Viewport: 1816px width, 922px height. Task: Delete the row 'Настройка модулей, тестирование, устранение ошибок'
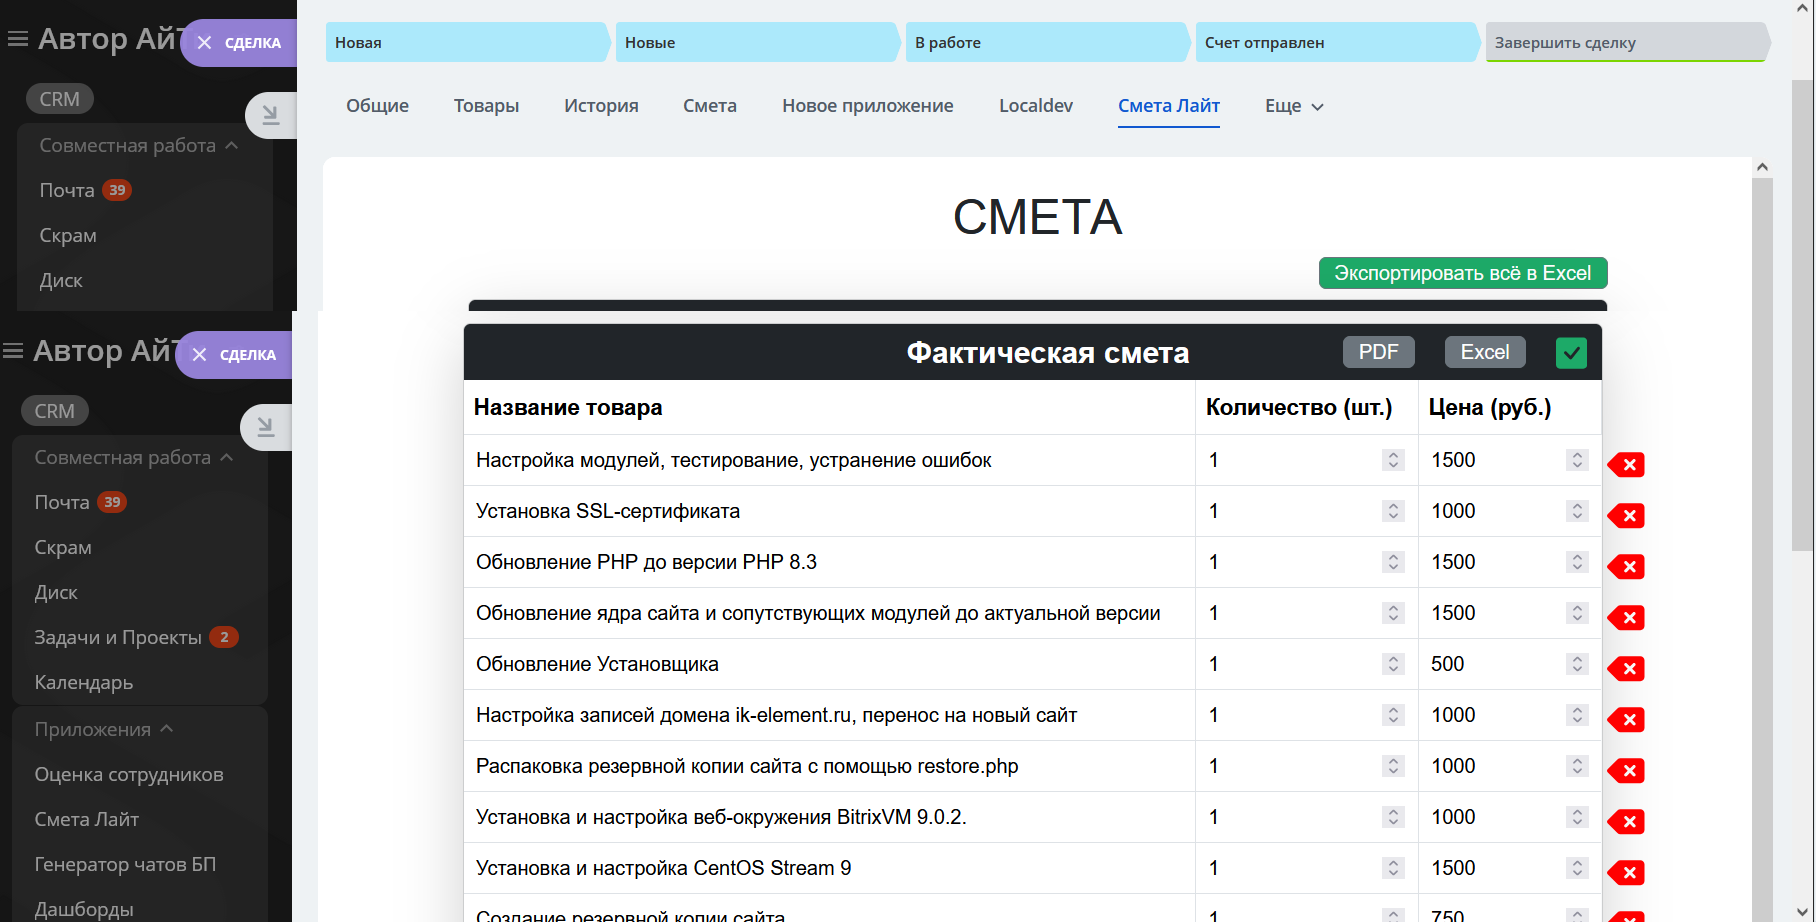coord(1627,464)
